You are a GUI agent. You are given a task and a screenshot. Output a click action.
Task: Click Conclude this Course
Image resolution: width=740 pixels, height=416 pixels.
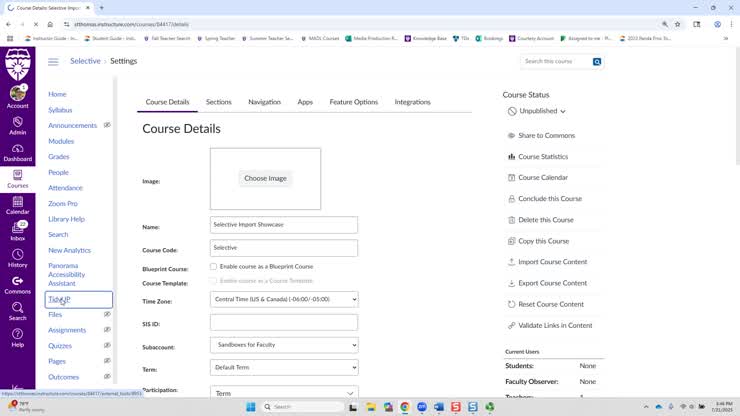545,199
